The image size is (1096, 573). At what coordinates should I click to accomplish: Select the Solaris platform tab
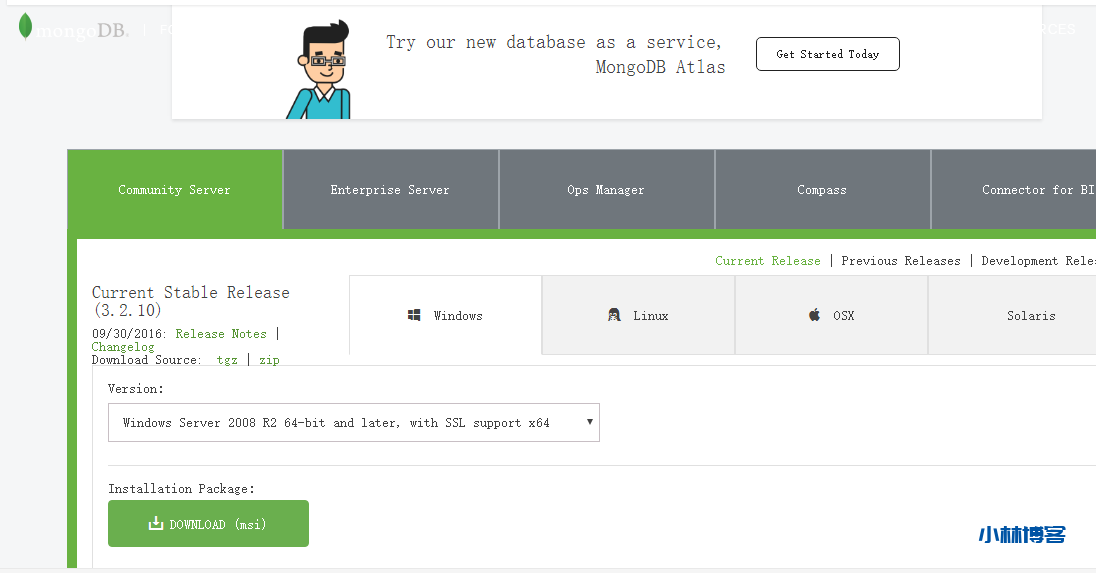coord(1012,315)
